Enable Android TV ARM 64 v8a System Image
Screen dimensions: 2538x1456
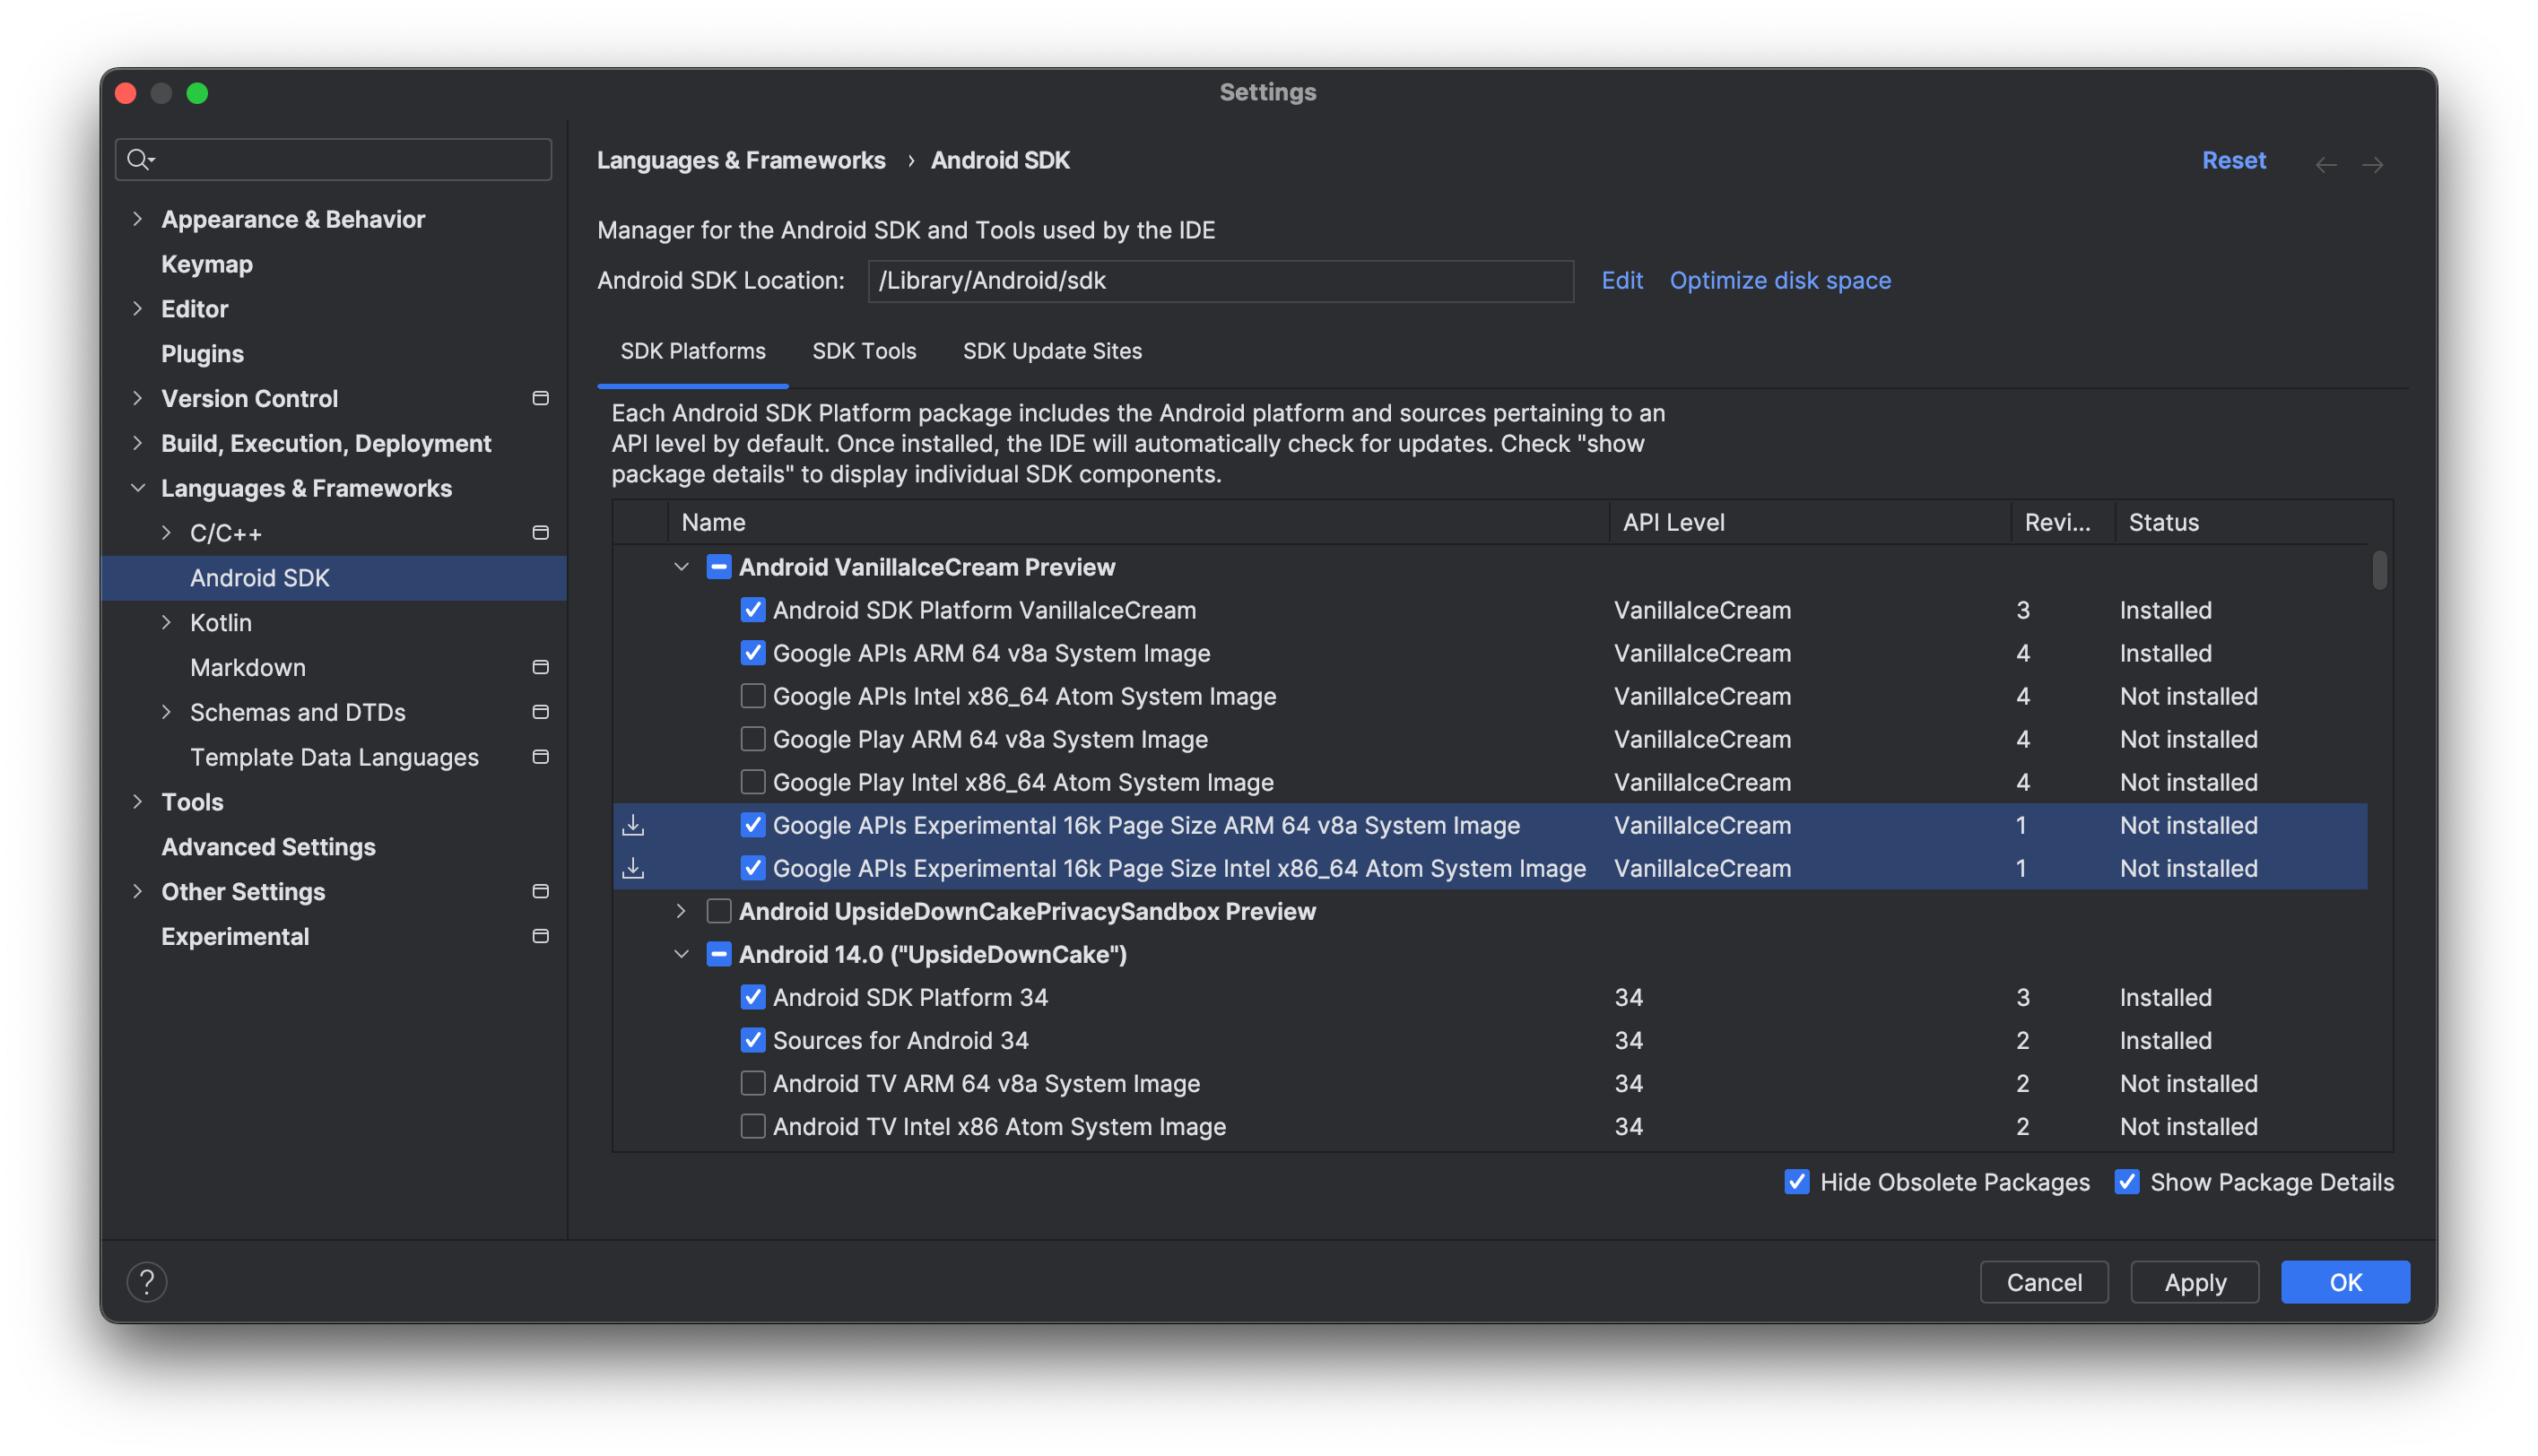[x=753, y=1083]
